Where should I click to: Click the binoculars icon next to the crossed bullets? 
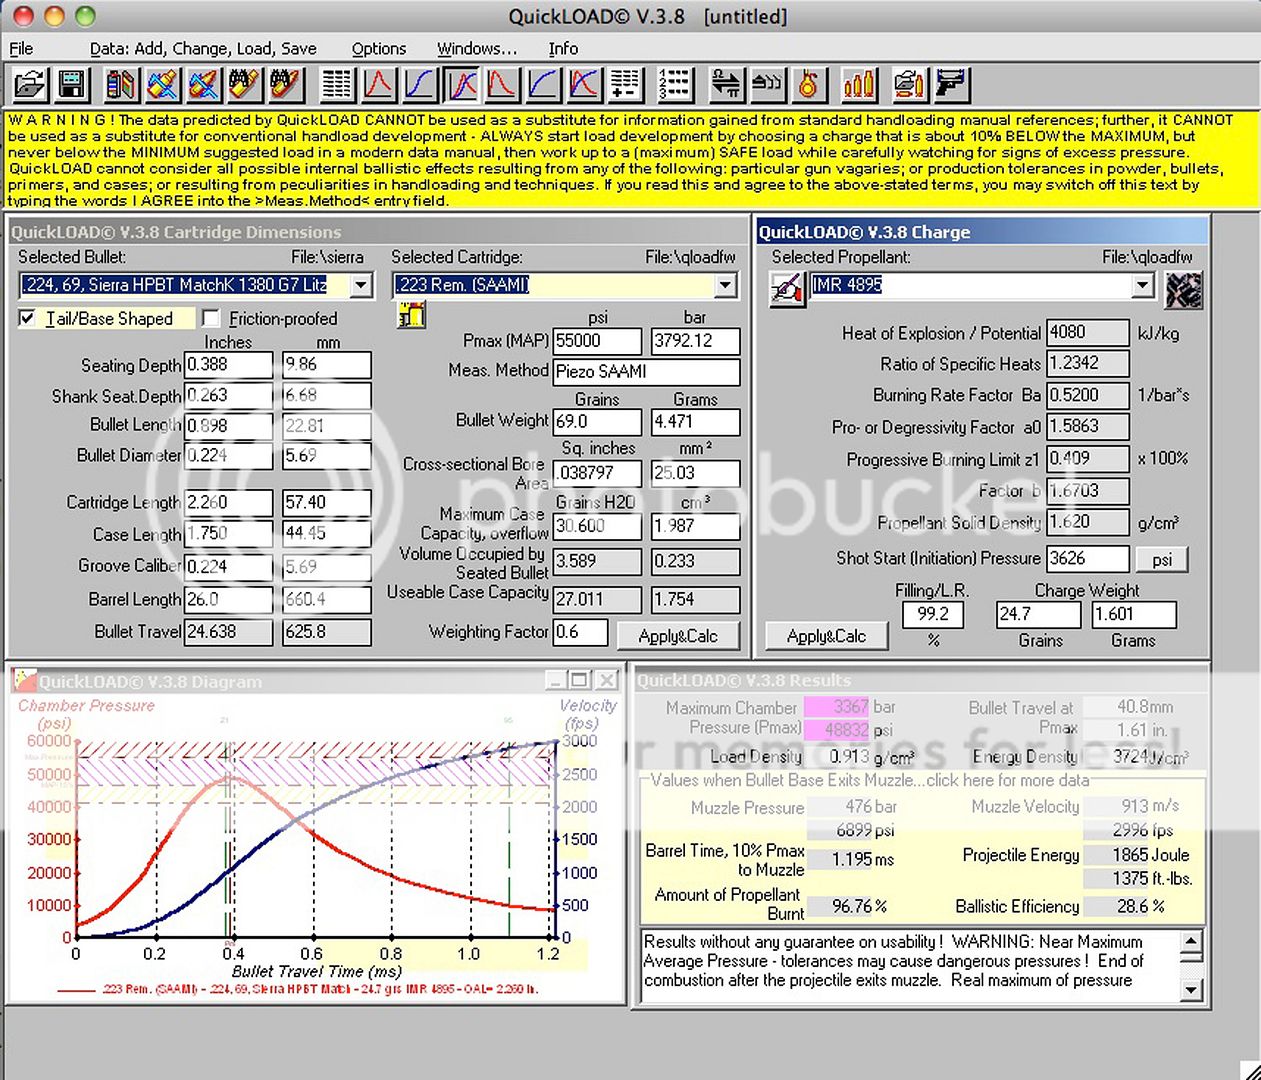pos(244,84)
